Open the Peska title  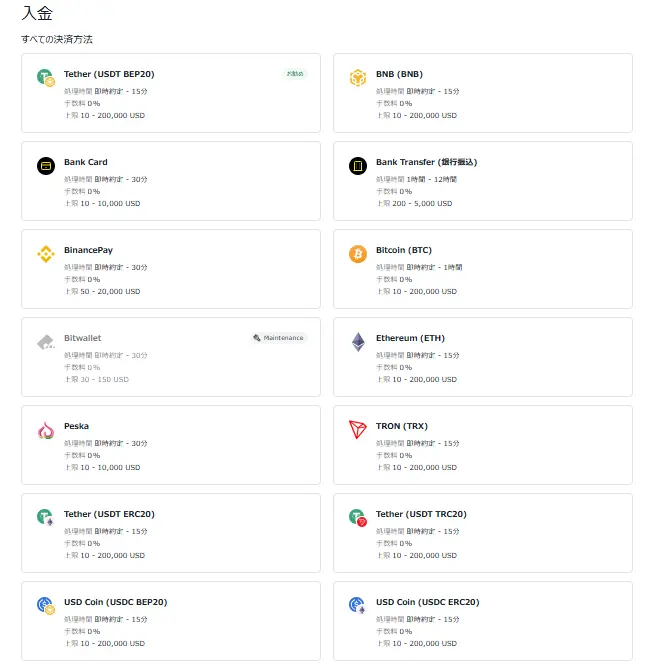[x=76, y=426]
